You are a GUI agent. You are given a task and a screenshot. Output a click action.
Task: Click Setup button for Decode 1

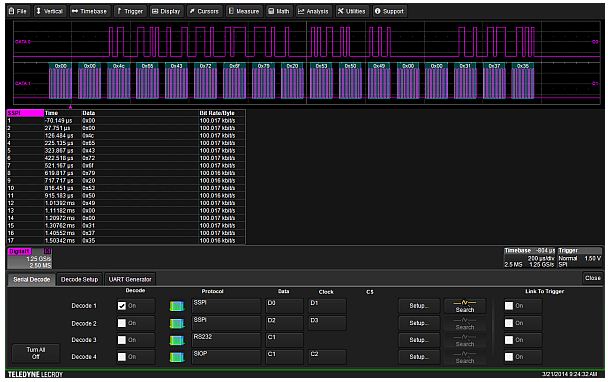(x=419, y=306)
